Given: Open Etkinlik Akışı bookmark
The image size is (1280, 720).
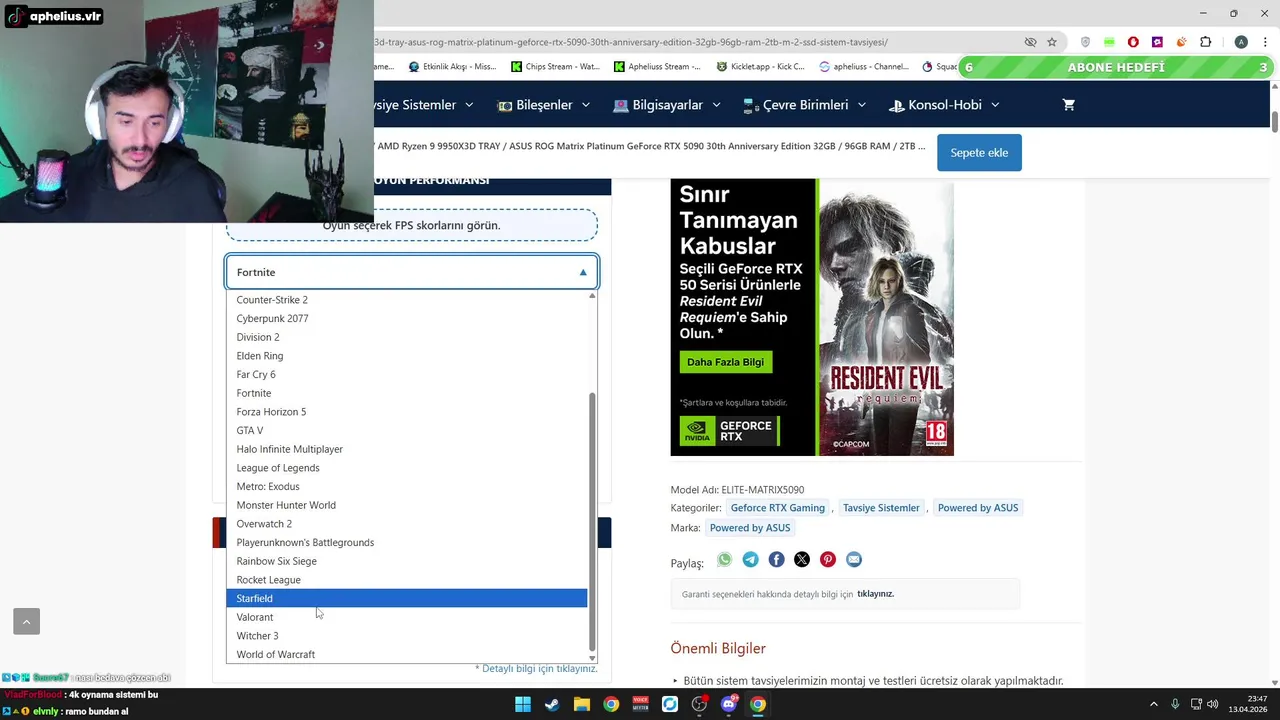Looking at the screenshot, I should [x=452, y=67].
